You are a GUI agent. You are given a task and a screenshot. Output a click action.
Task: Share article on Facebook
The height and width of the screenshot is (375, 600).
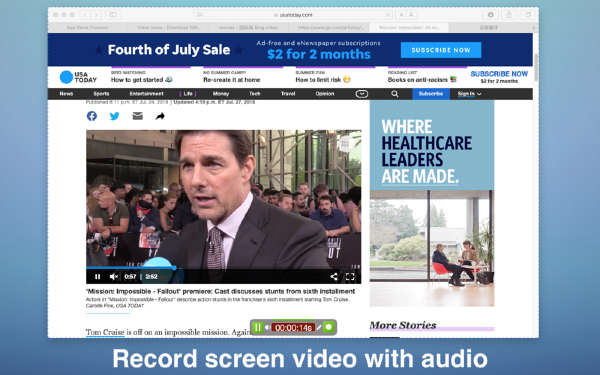(x=92, y=116)
